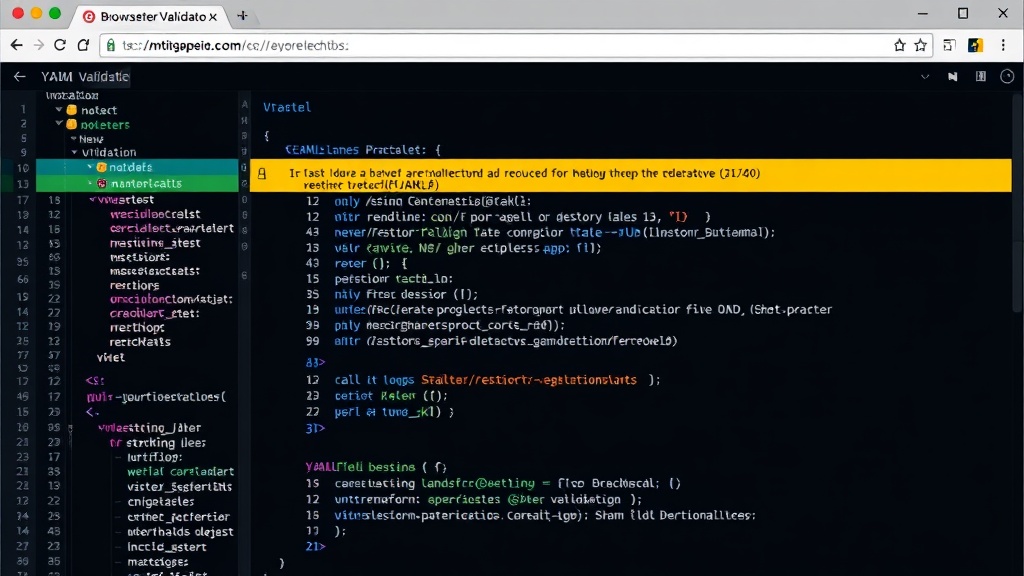
Task: Select the crediert_etet: tree entry
Action: tap(155, 313)
